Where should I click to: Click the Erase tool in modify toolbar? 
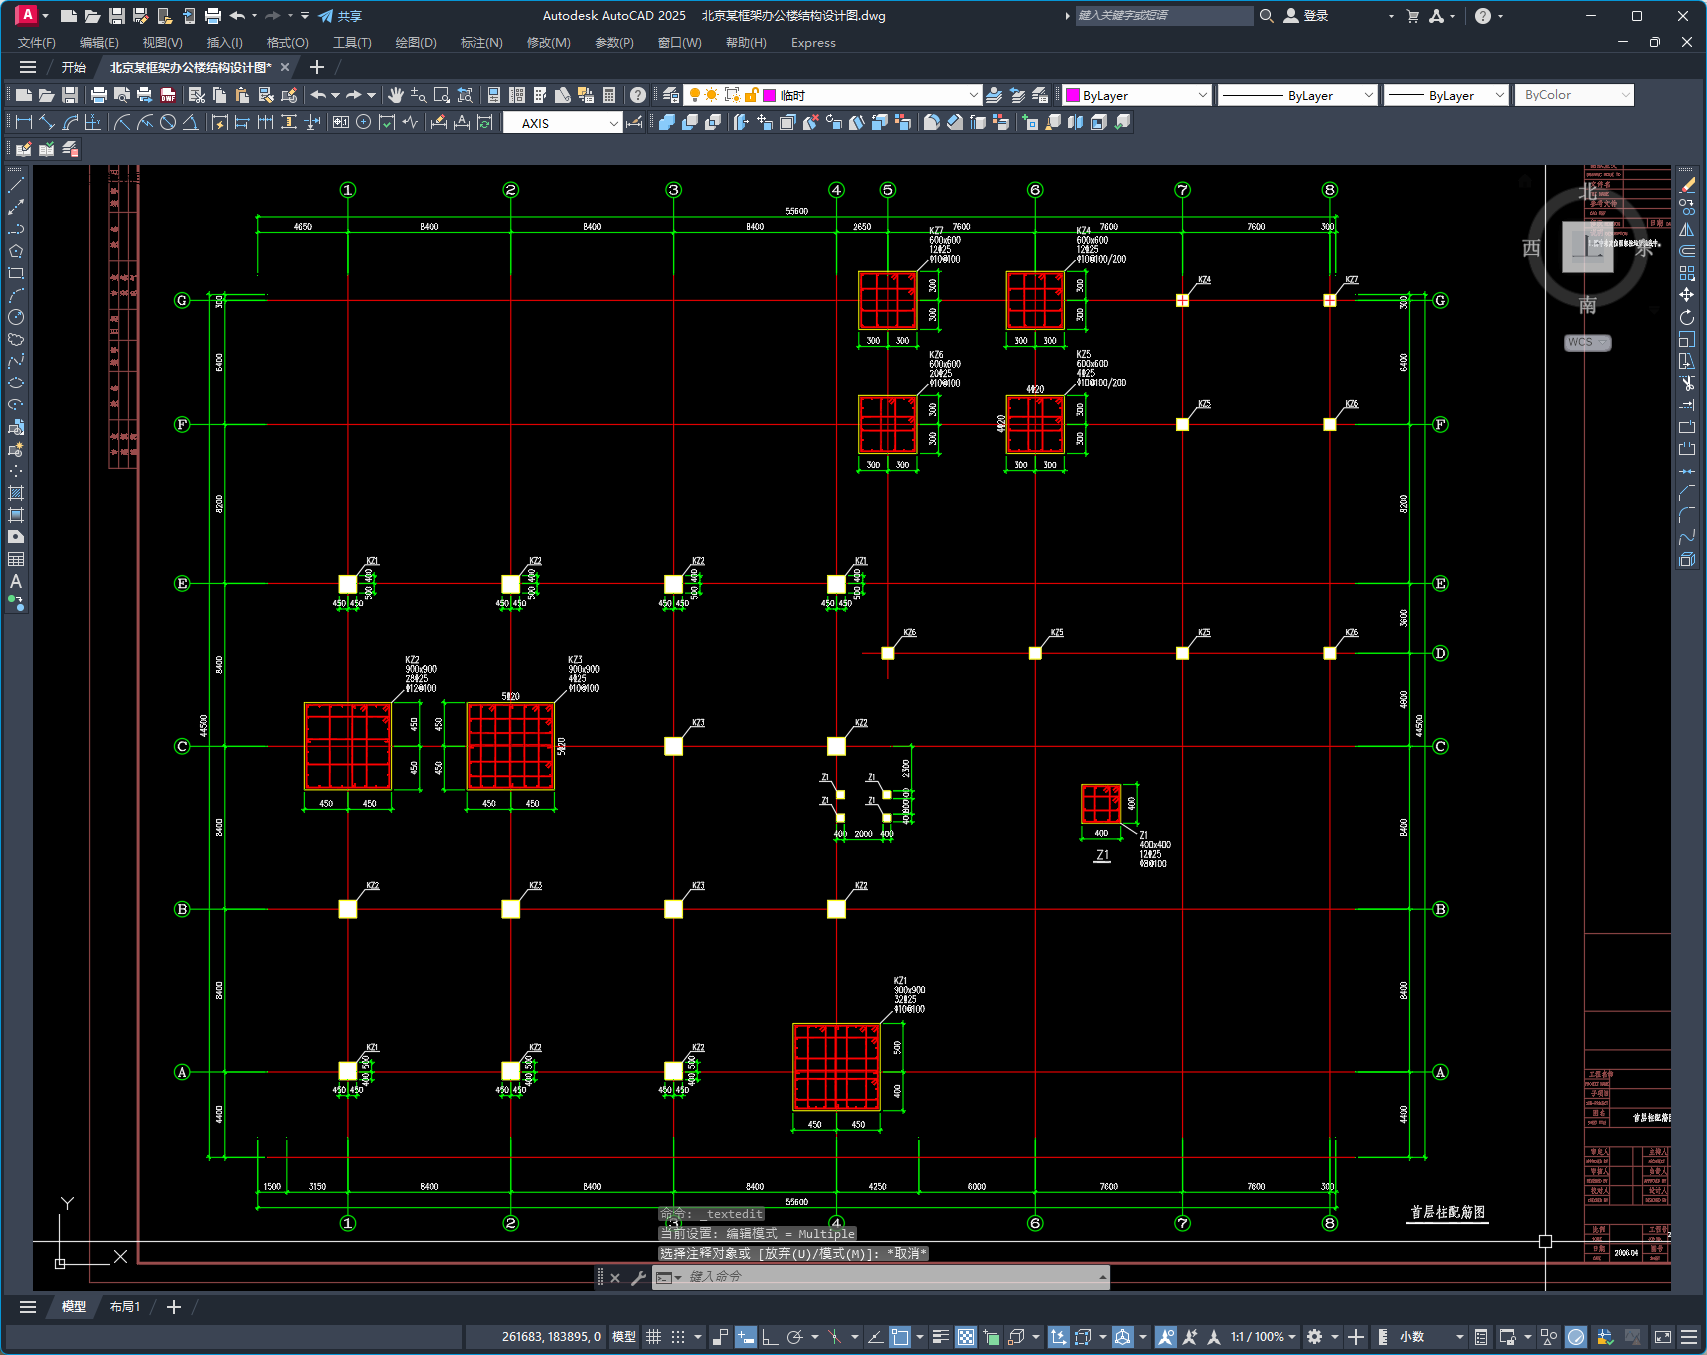coord(1687,185)
